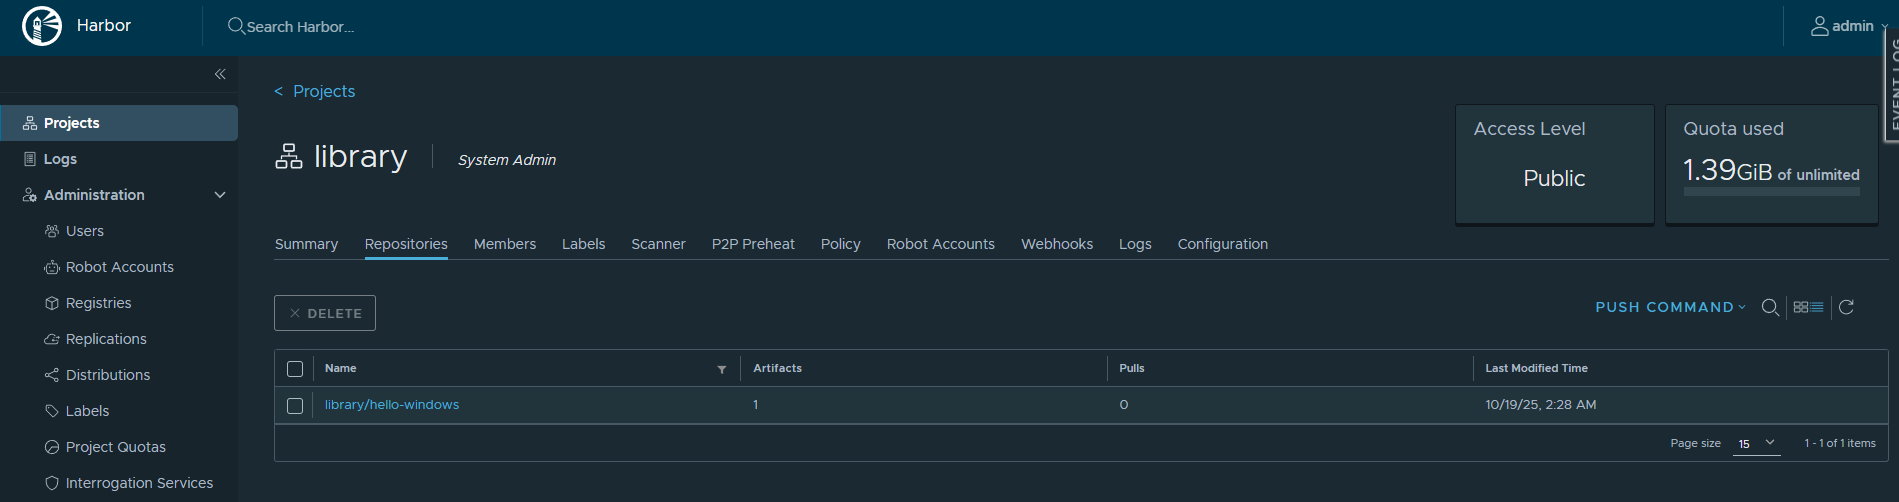
Task: Open the Policy tab
Action: coord(841,244)
